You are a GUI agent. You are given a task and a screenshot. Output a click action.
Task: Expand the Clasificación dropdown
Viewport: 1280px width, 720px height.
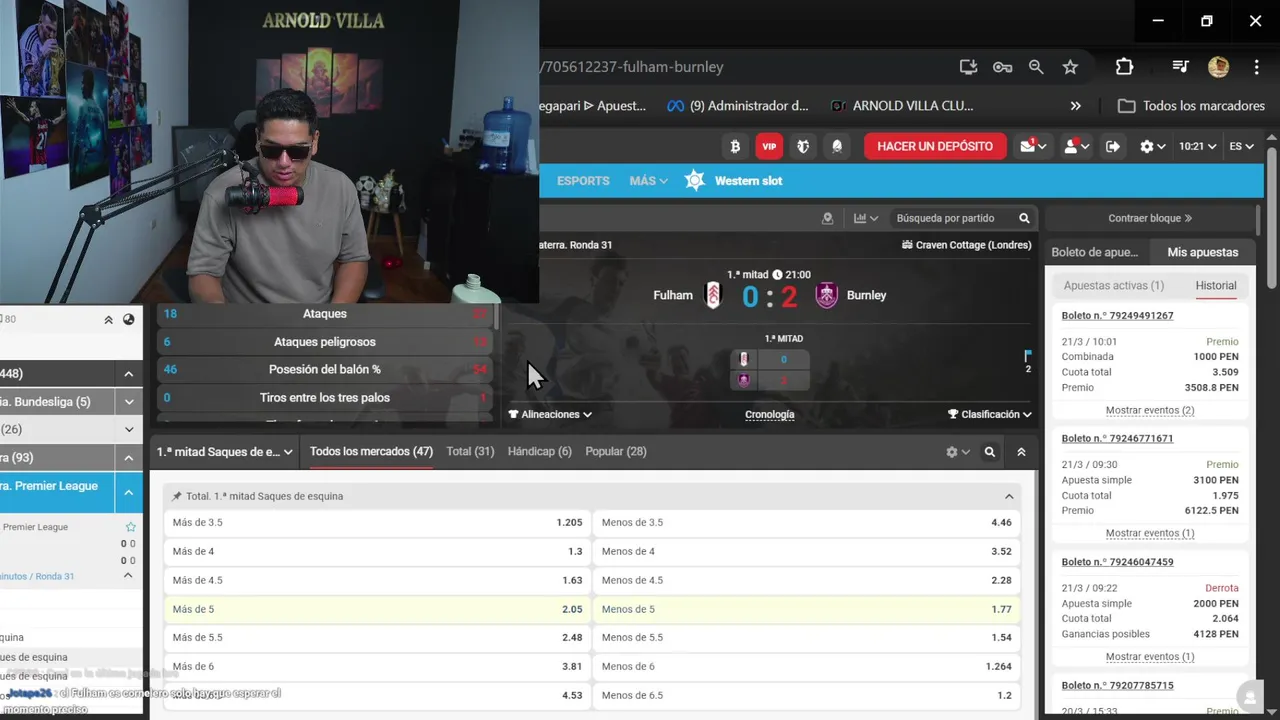(990, 414)
